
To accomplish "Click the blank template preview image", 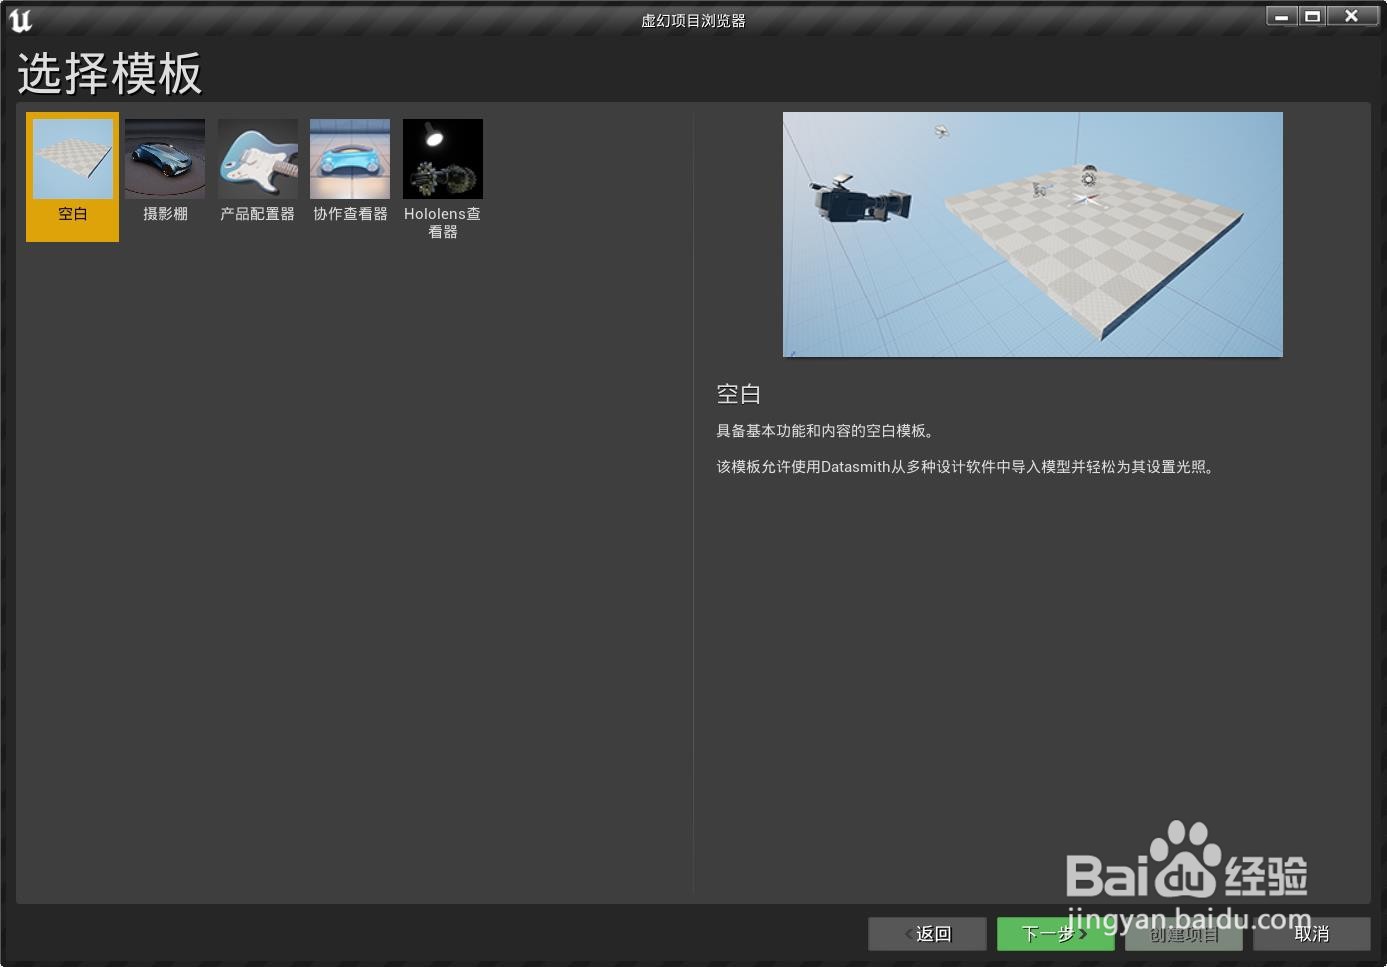I will tap(1032, 234).
